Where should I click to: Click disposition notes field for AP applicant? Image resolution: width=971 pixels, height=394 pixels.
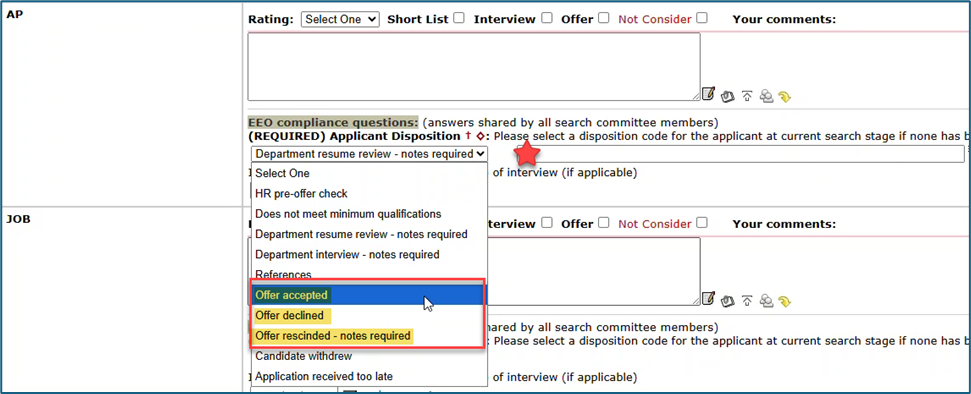coord(740,154)
